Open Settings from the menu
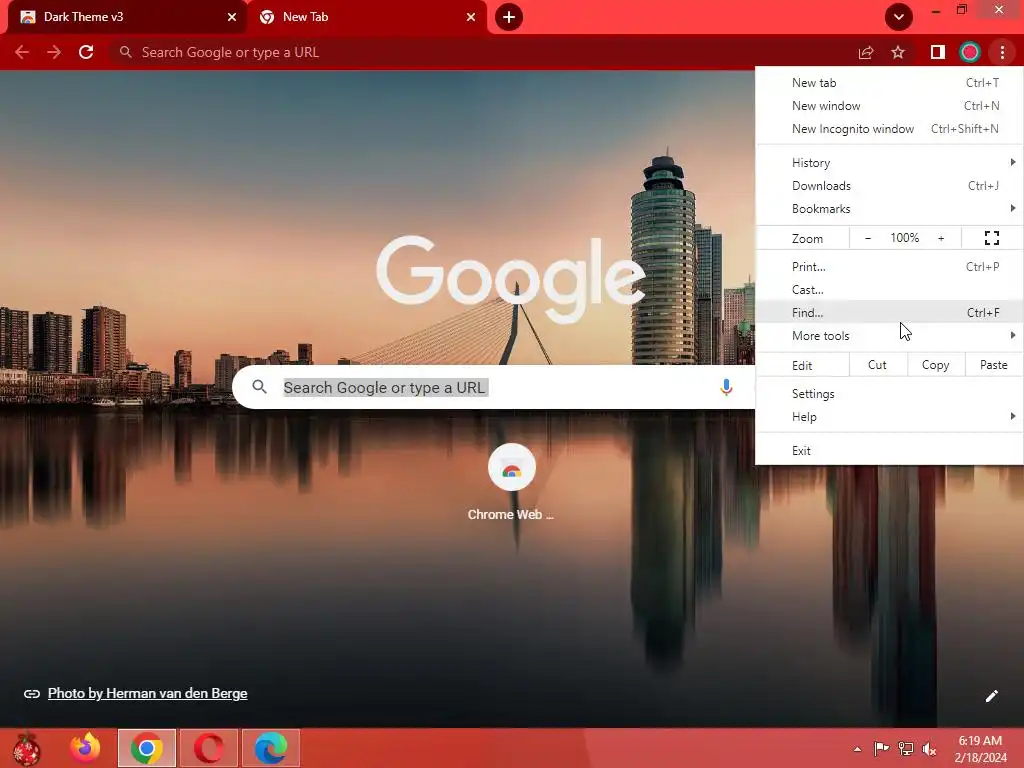The image size is (1024, 768). point(889,394)
